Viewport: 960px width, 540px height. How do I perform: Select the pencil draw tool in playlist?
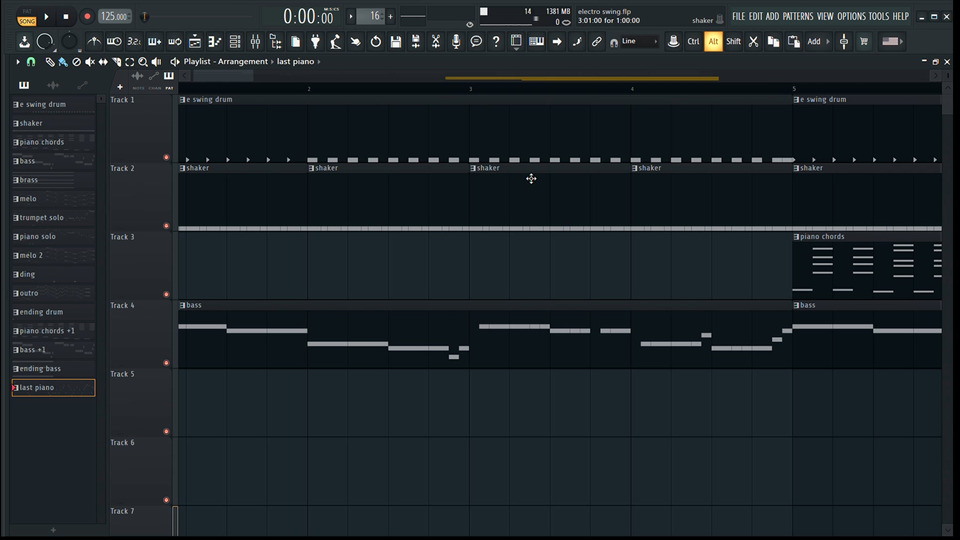tap(50, 62)
